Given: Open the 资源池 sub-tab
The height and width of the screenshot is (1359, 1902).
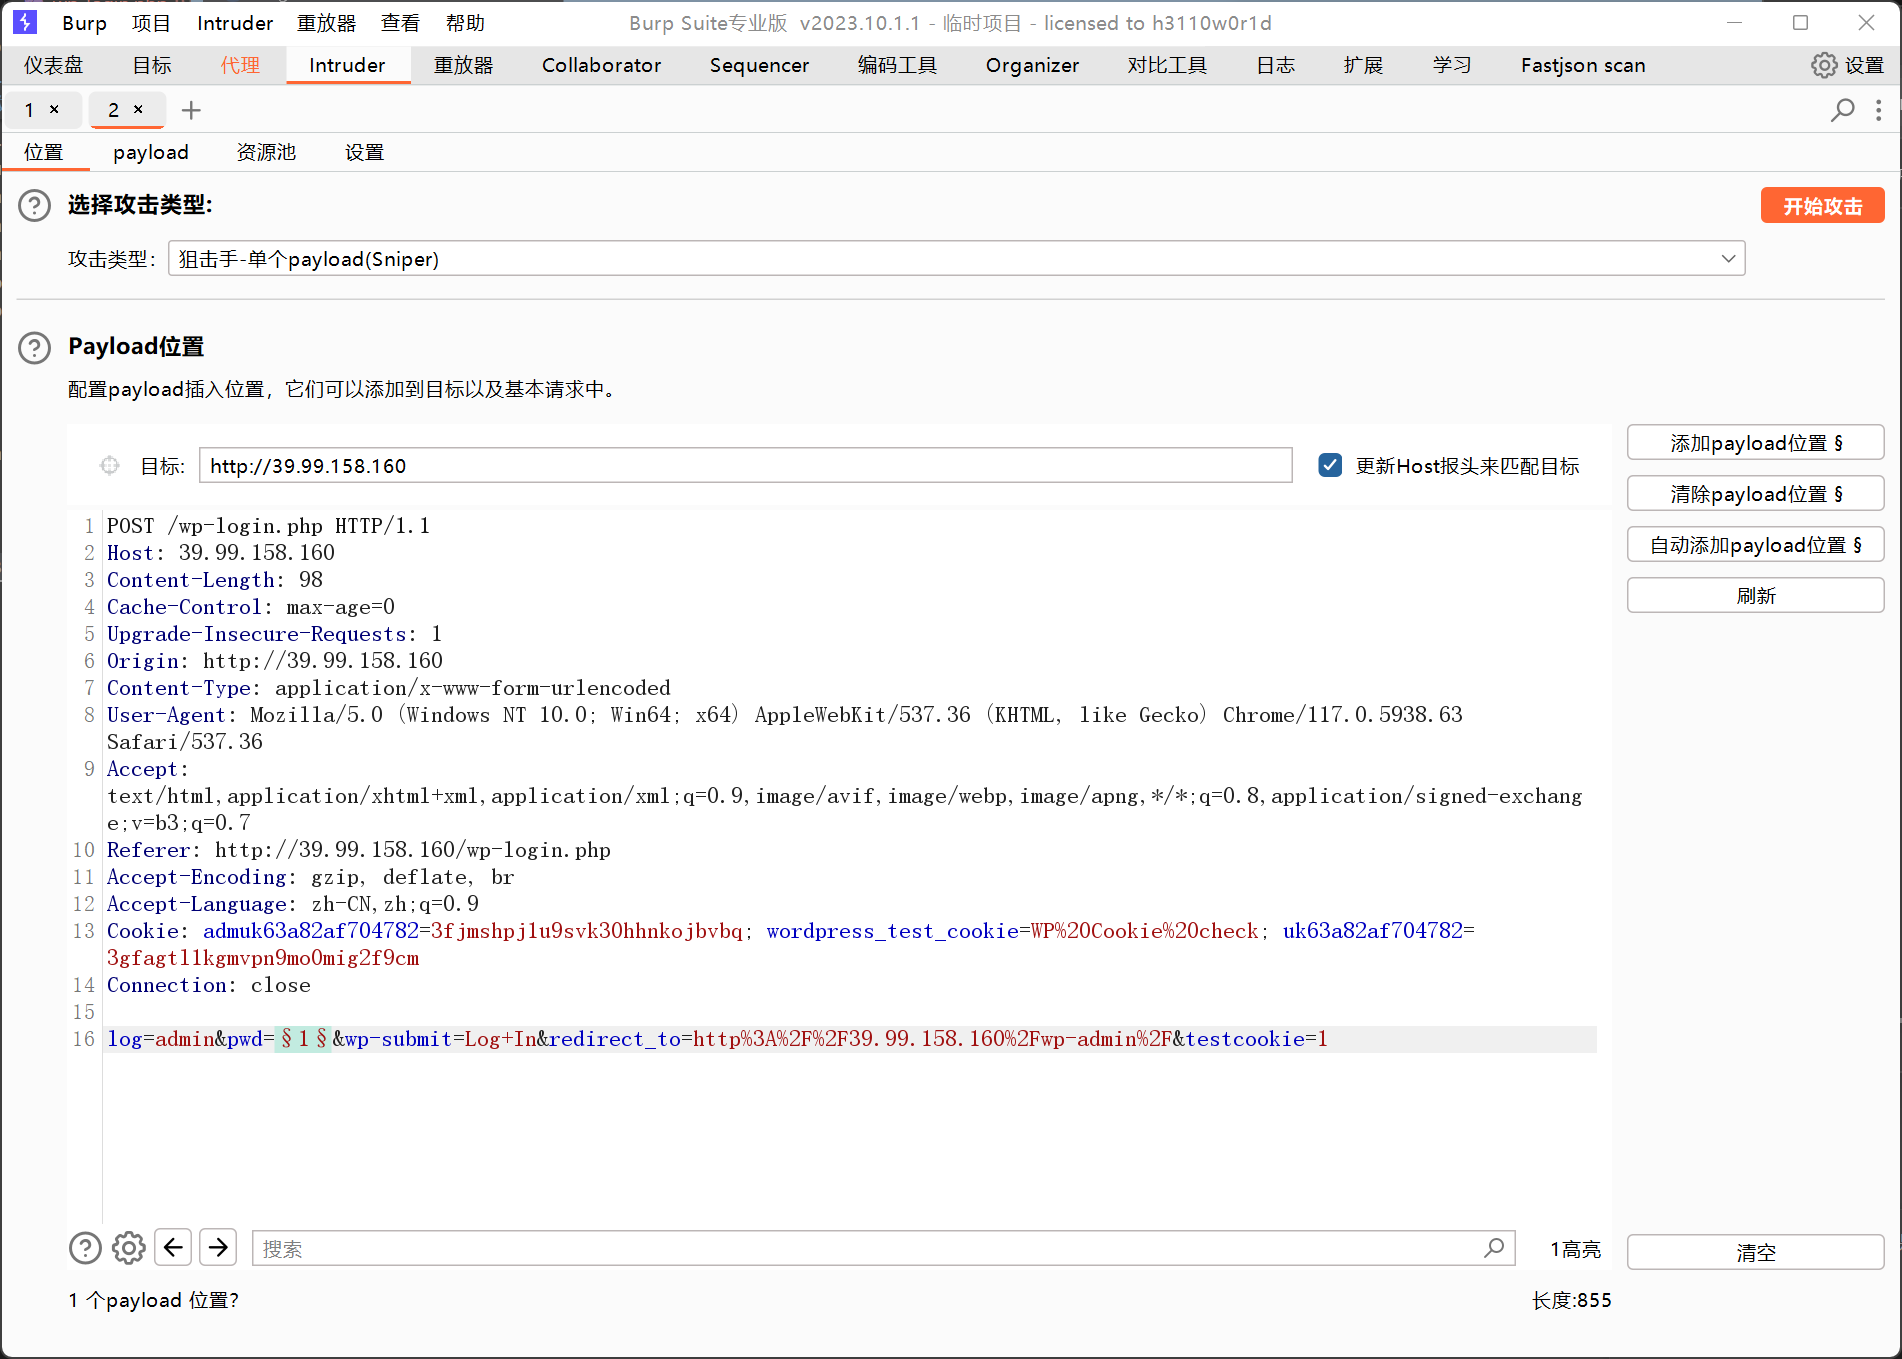Looking at the screenshot, I should (x=266, y=152).
